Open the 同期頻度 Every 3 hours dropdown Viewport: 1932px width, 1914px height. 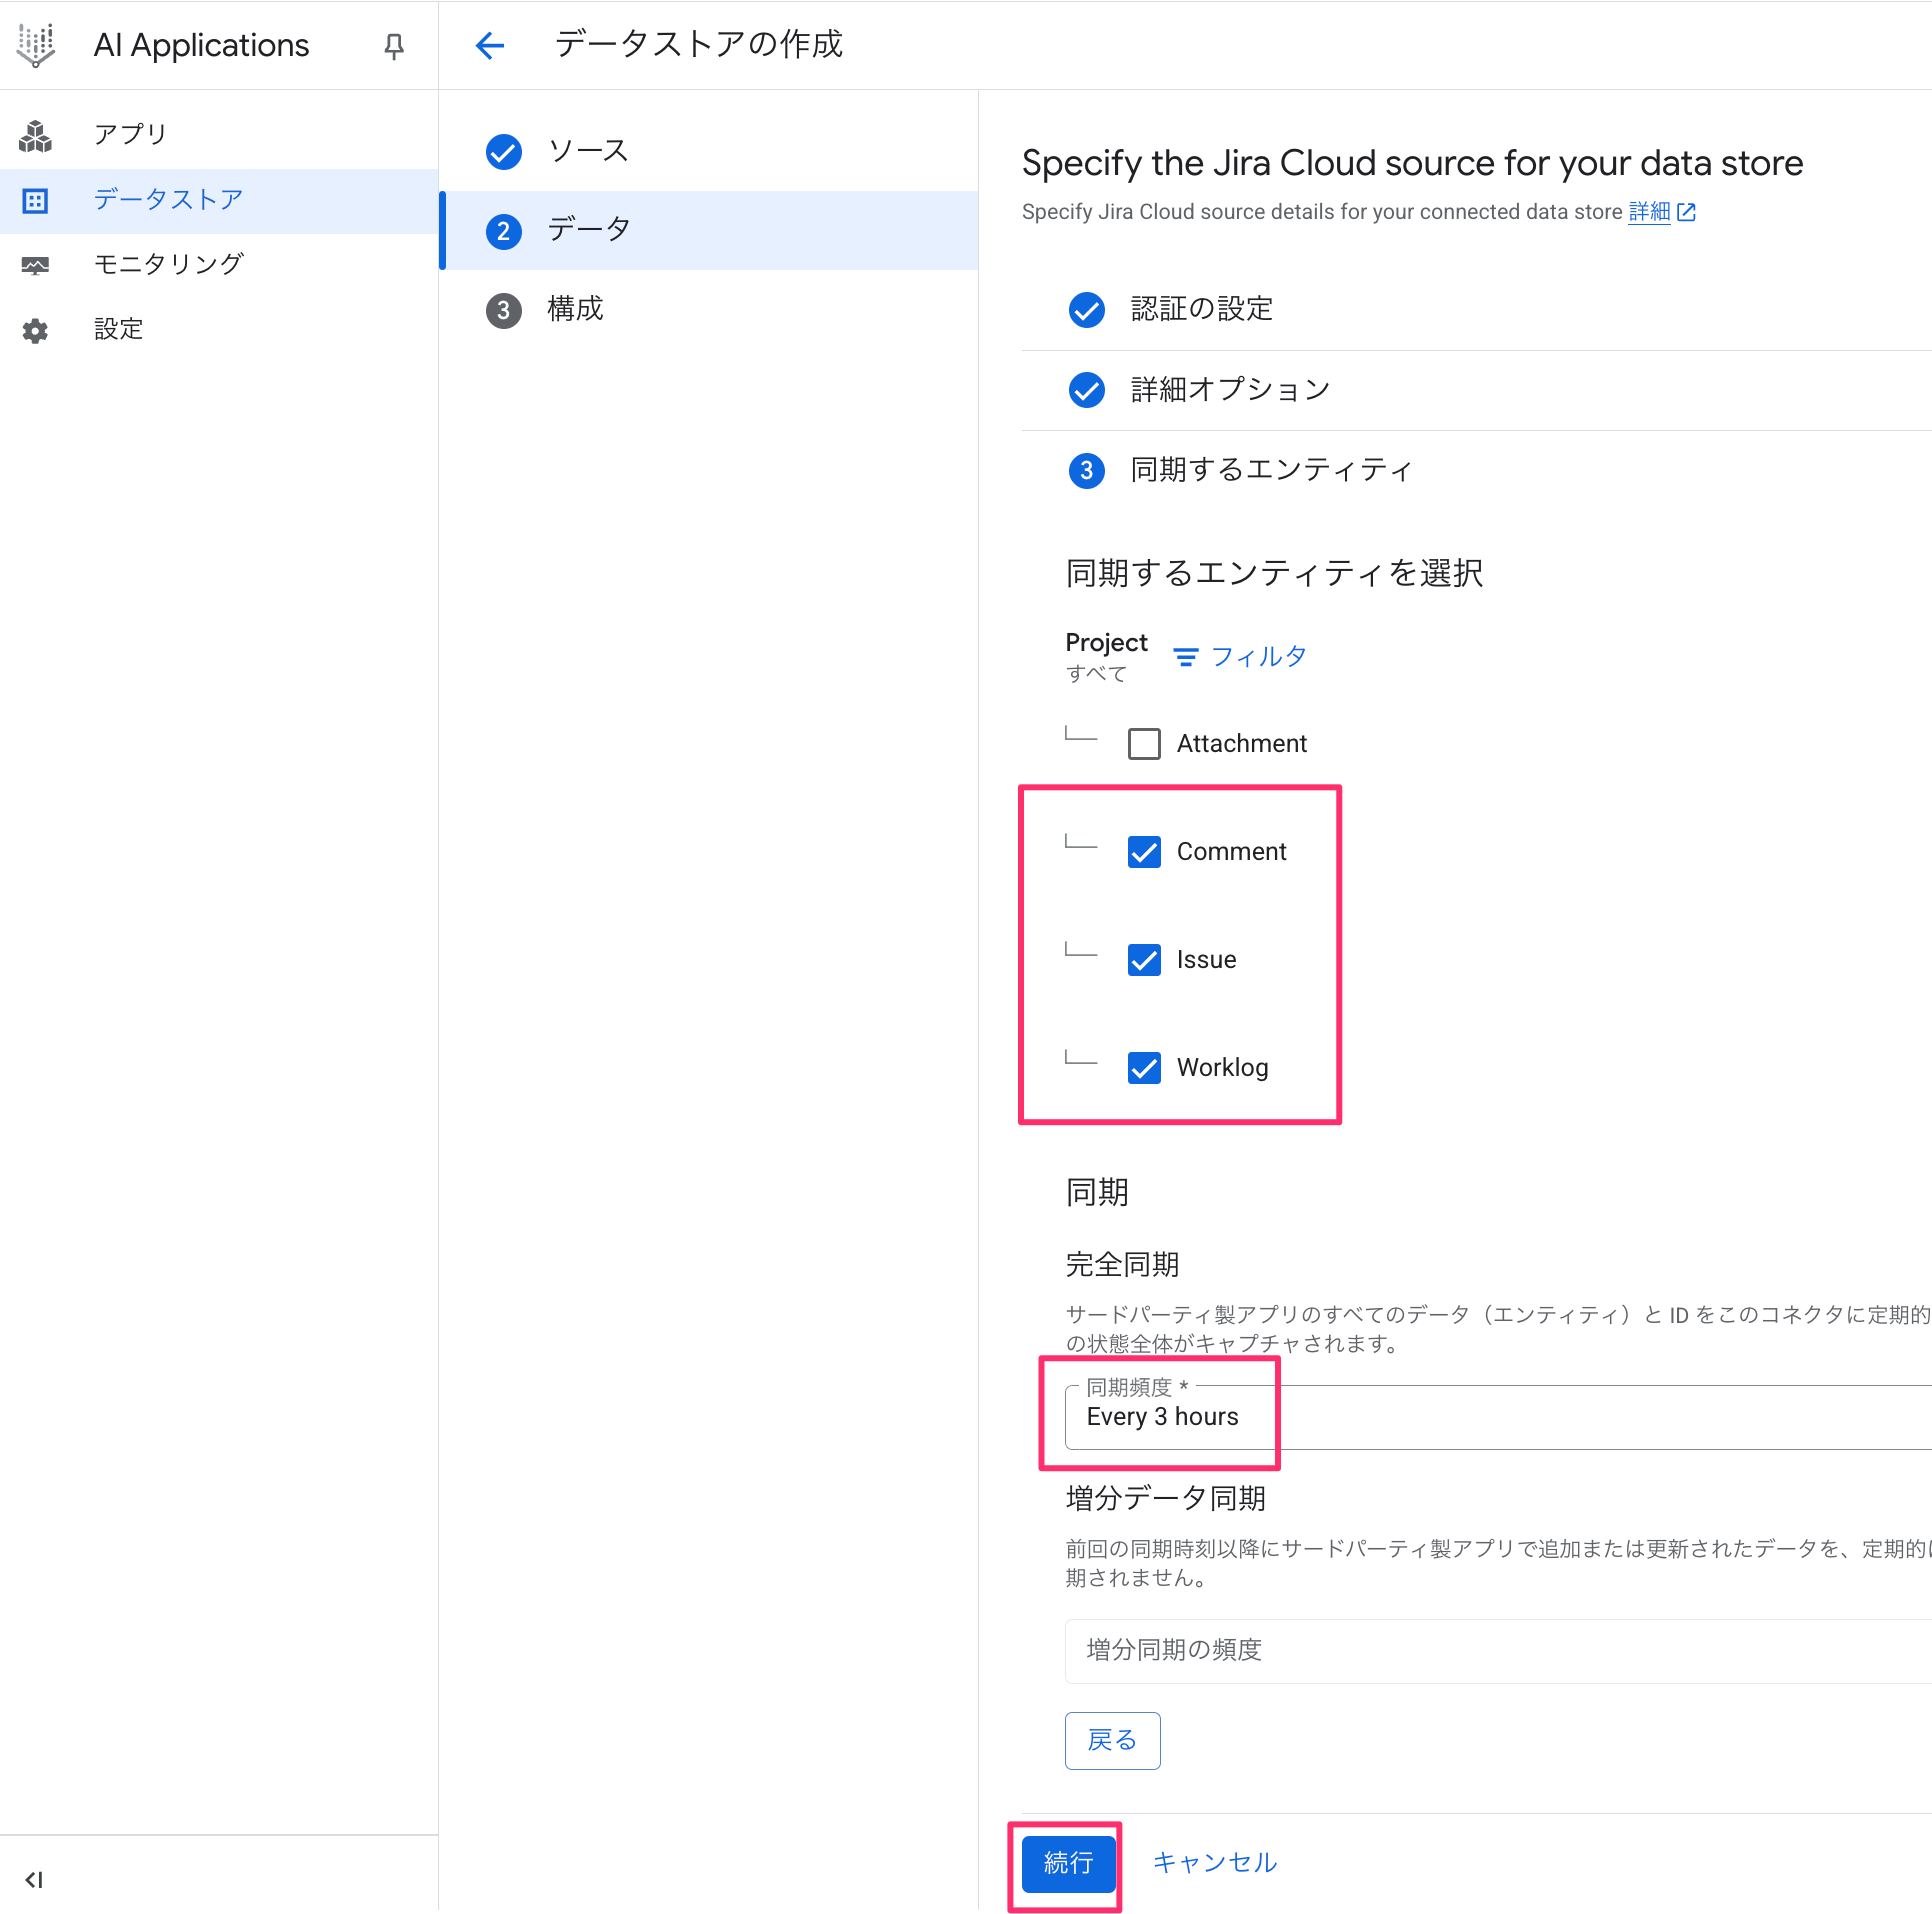coord(1498,1417)
